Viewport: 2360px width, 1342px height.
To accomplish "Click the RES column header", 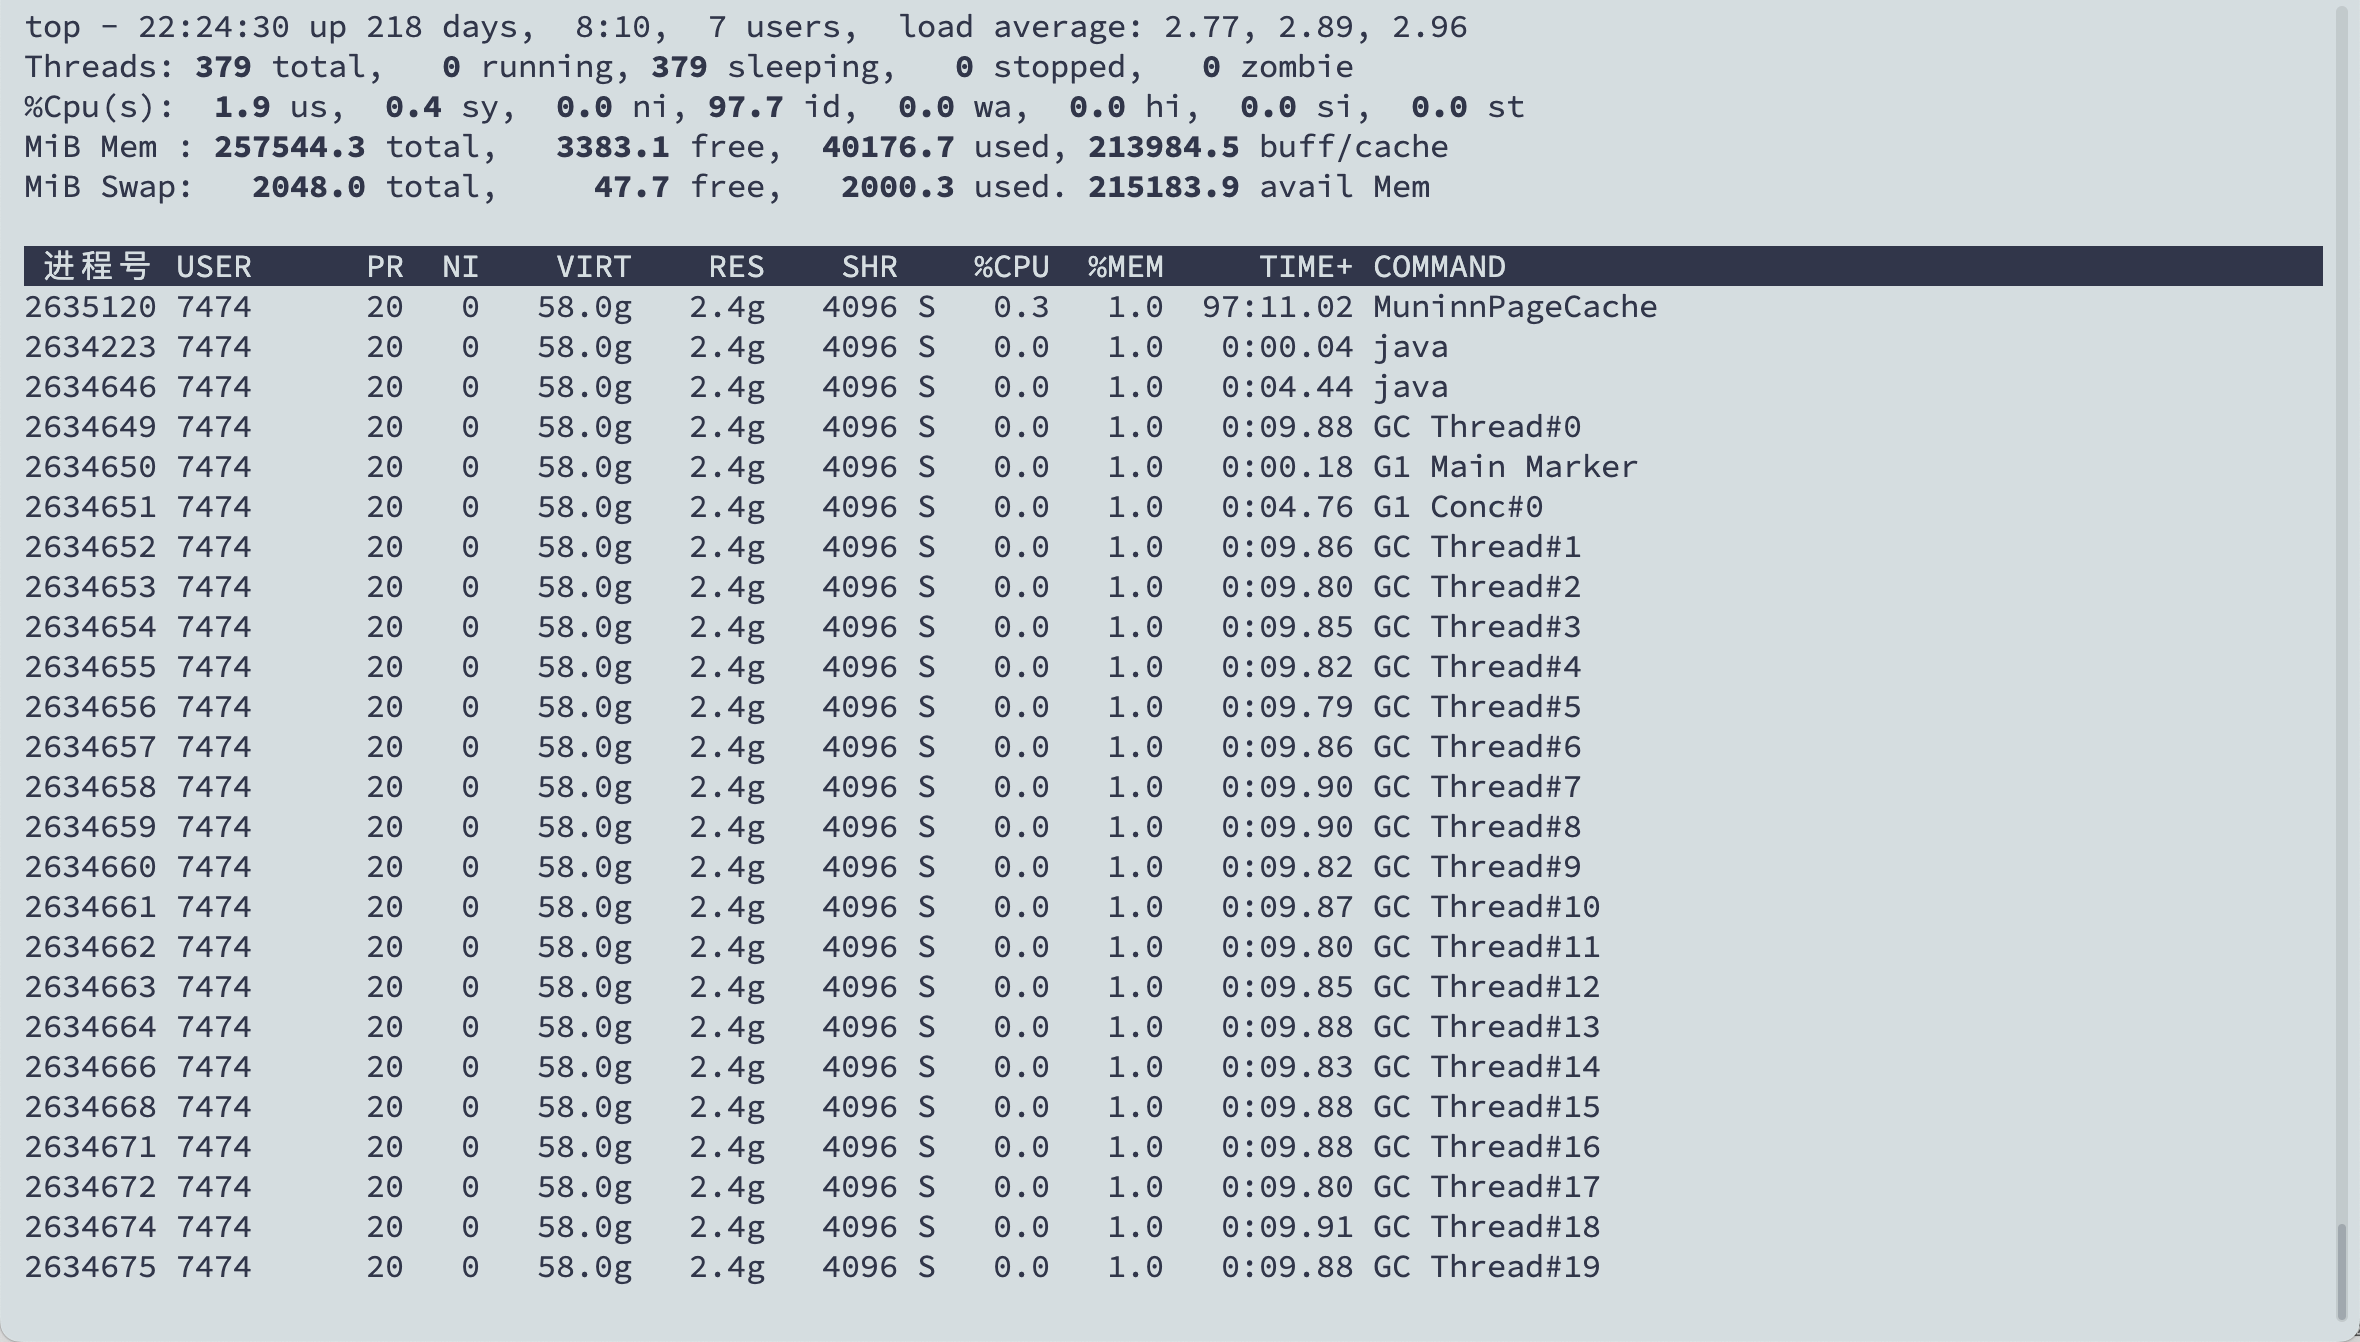I will click(x=736, y=267).
